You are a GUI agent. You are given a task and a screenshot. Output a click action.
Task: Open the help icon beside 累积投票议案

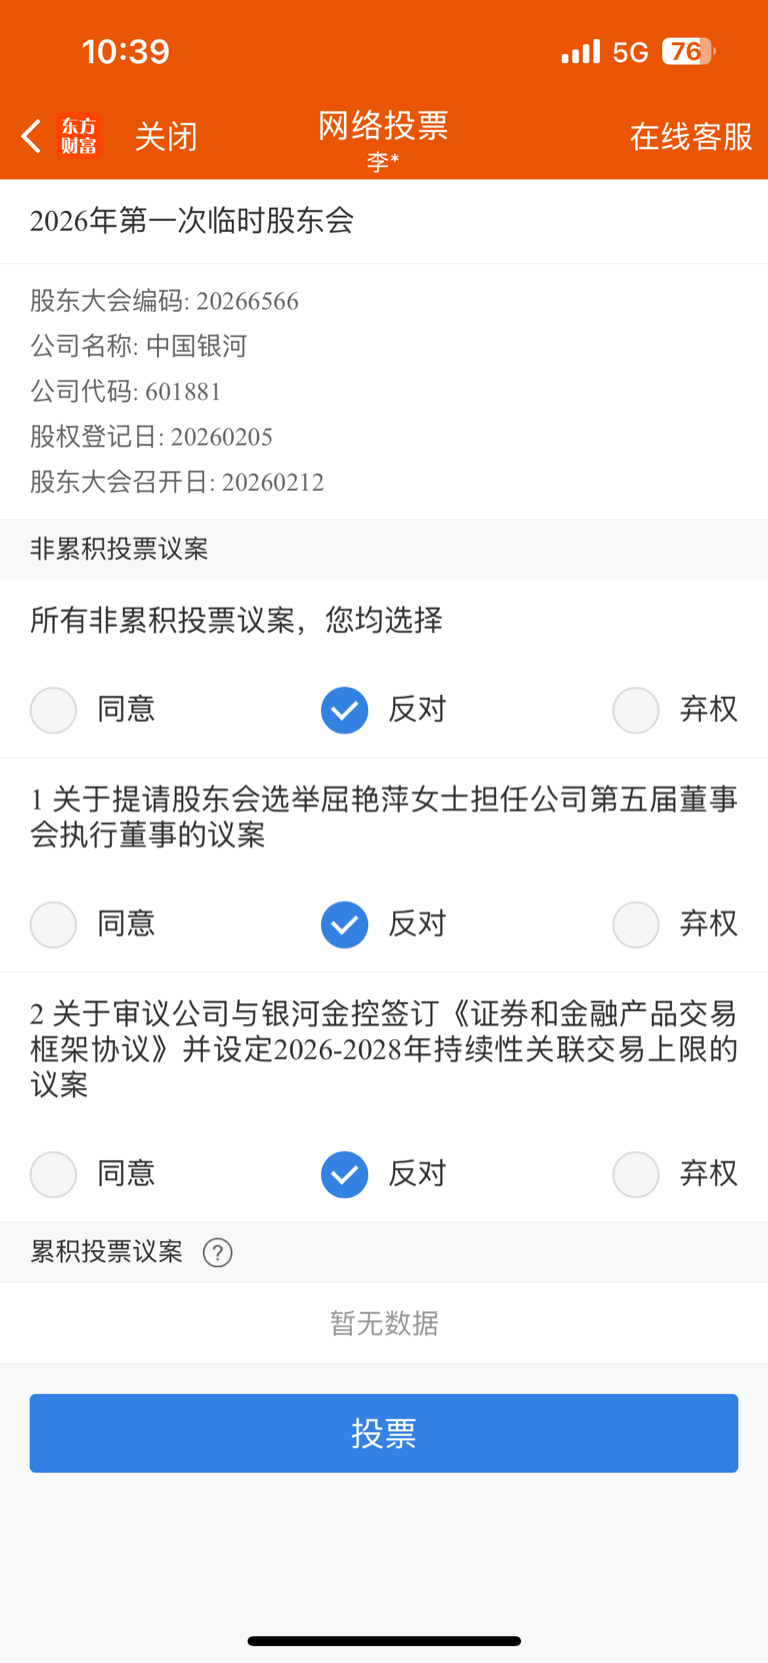coord(217,1252)
